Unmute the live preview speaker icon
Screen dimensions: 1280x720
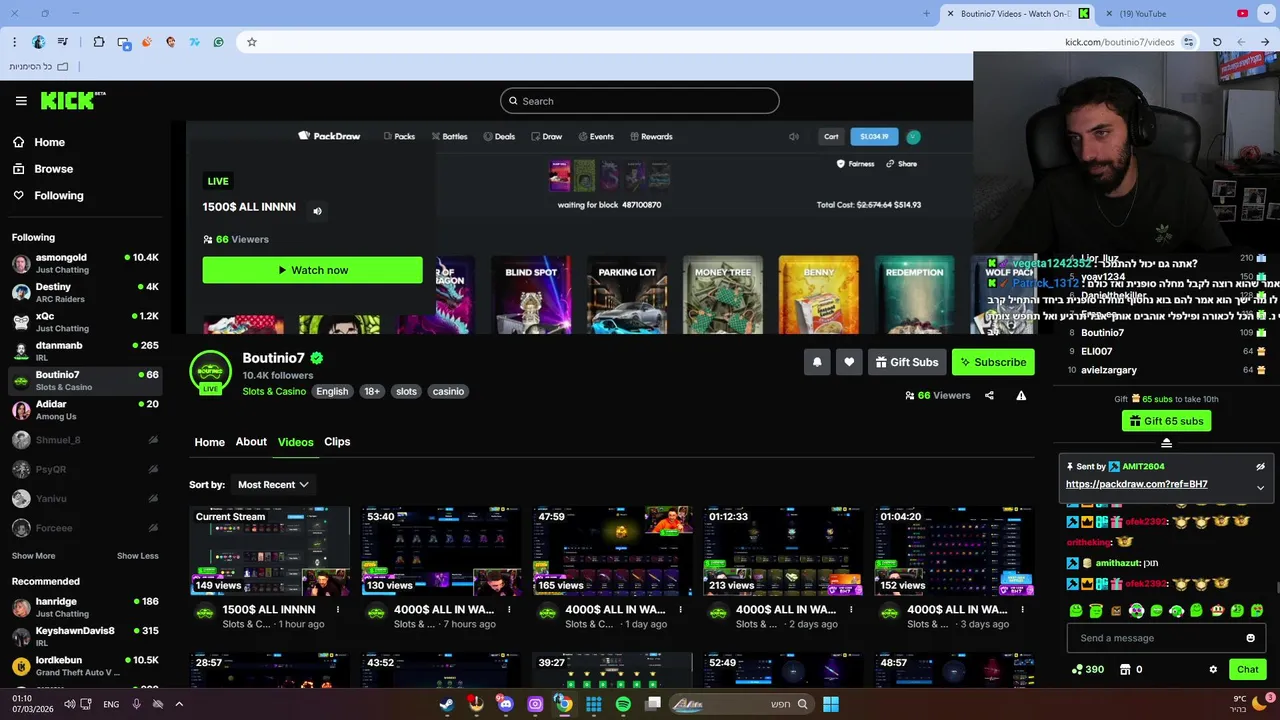pos(317,211)
